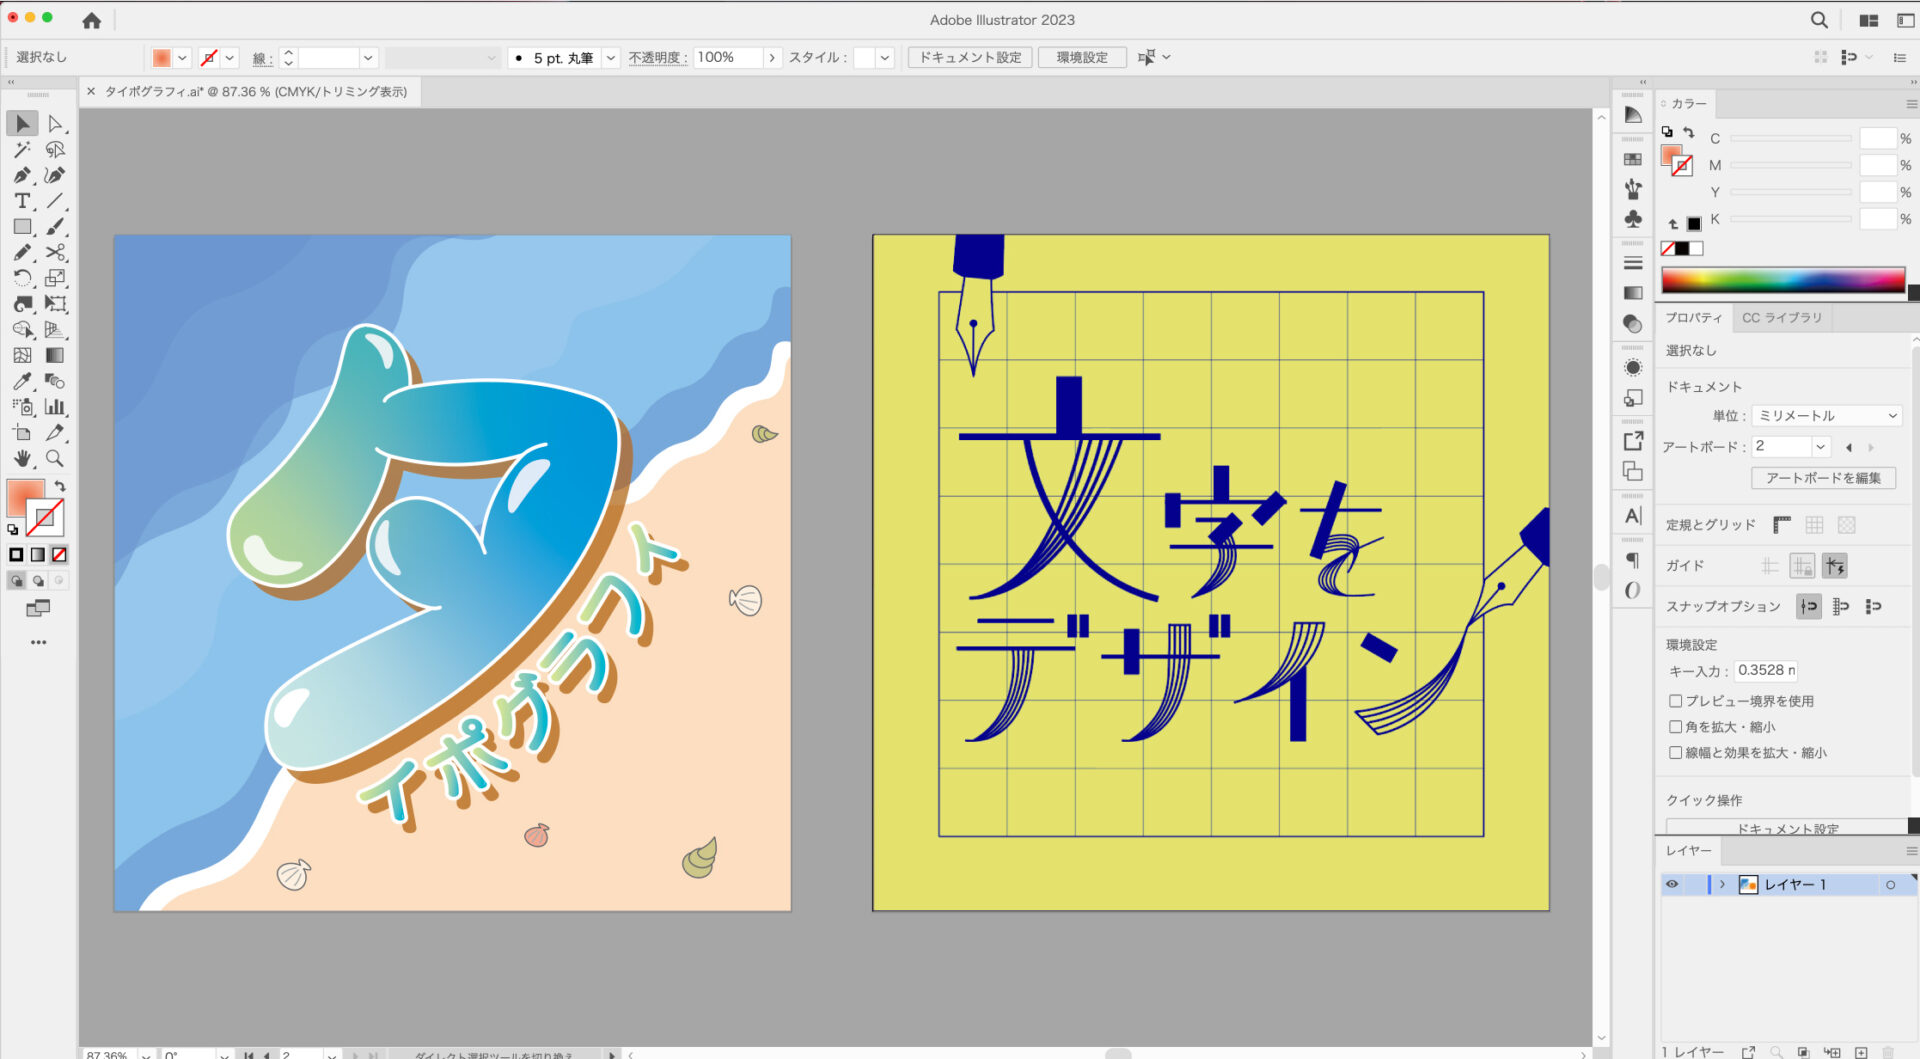Hide レイヤー 1 using eye icon
1920x1059 pixels.
click(1672, 884)
